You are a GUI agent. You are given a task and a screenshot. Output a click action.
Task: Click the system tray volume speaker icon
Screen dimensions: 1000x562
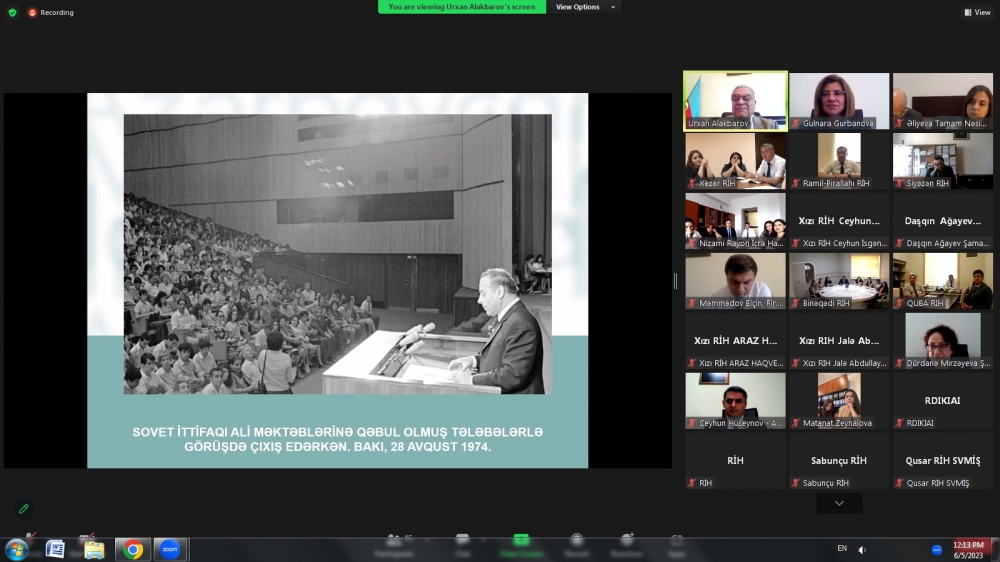(x=862, y=549)
